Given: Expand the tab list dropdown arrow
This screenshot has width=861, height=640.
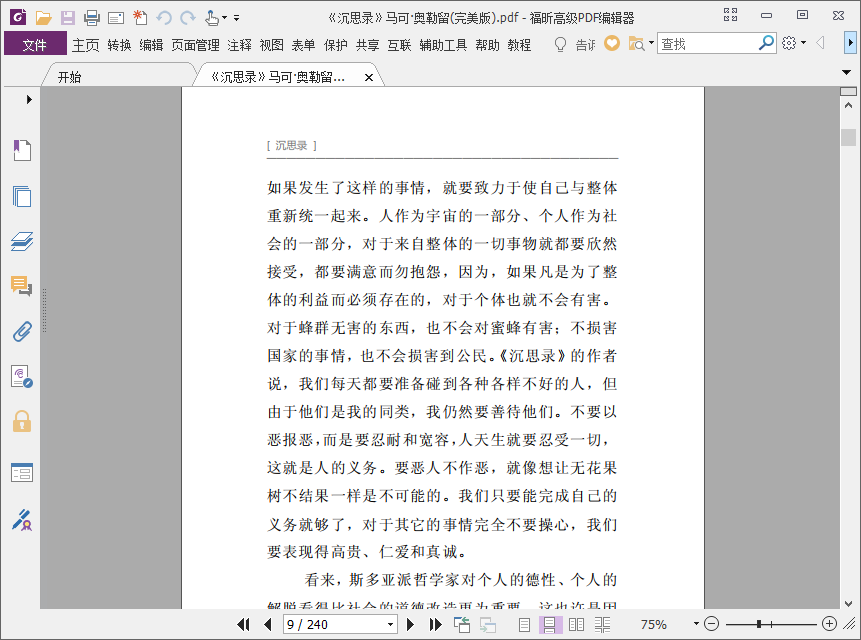Looking at the screenshot, I should click(846, 72).
